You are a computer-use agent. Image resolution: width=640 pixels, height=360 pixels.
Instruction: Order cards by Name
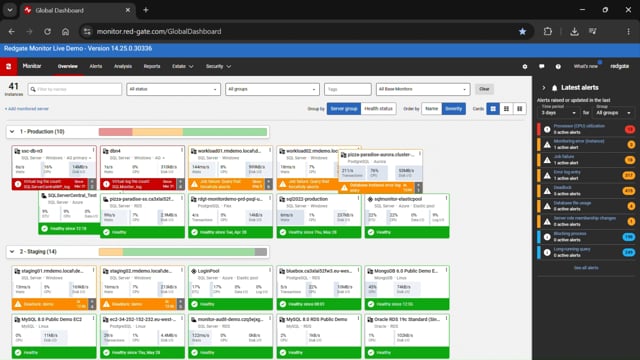point(431,109)
